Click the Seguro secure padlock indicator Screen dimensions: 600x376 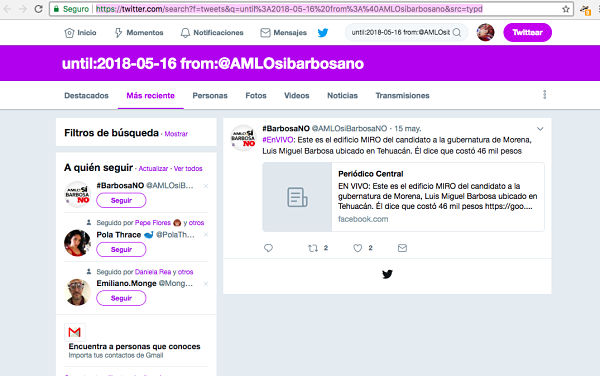(71, 9)
